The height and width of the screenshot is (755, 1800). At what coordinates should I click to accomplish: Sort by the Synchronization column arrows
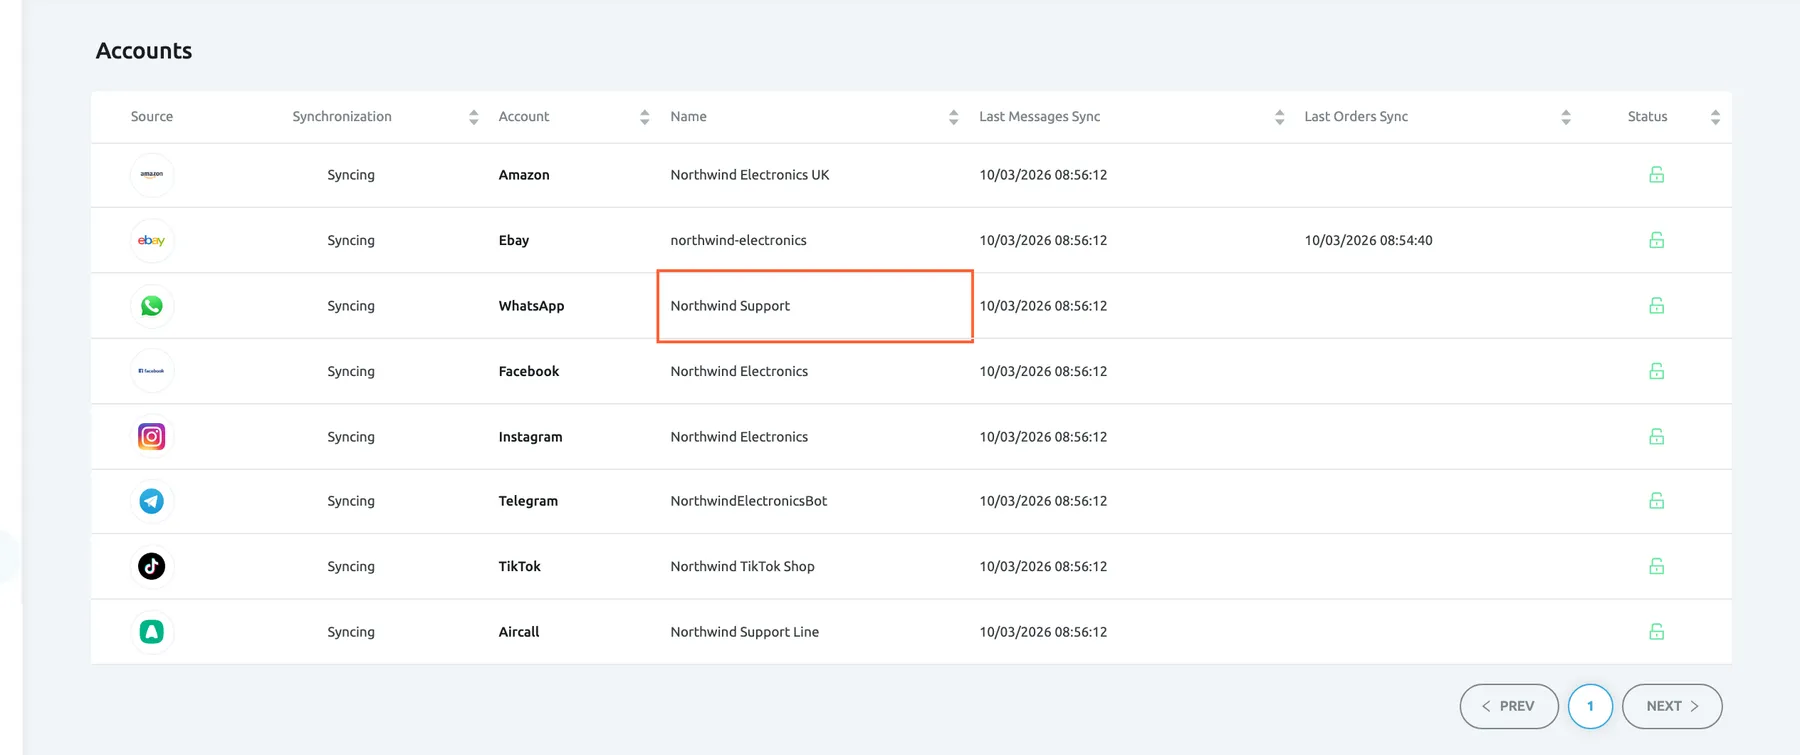pos(474,117)
